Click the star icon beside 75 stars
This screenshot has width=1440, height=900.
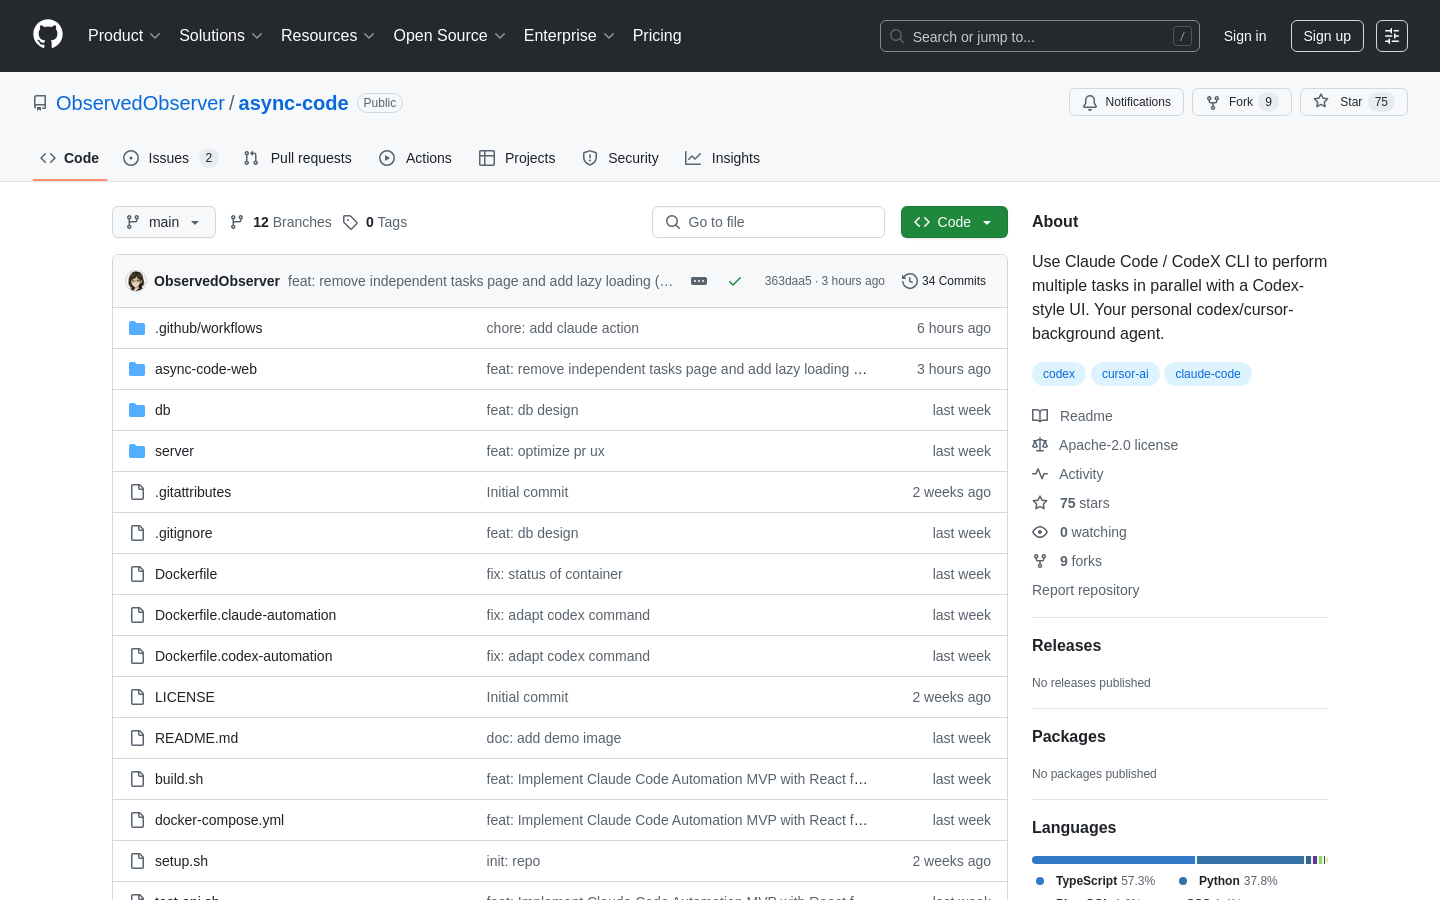click(x=1040, y=503)
